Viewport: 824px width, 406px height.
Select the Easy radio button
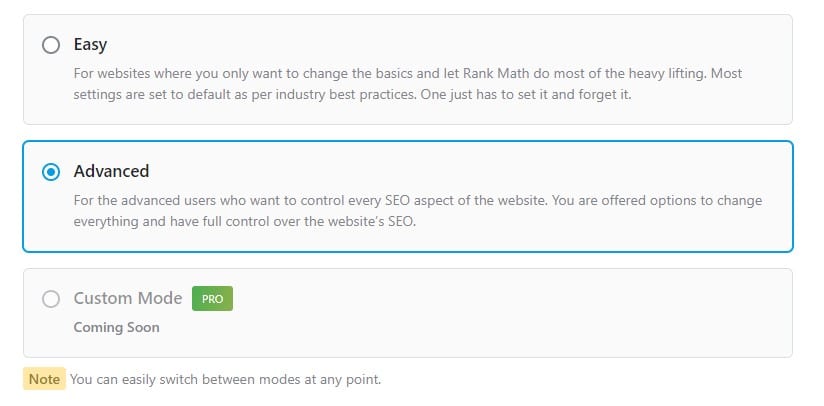coord(50,45)
